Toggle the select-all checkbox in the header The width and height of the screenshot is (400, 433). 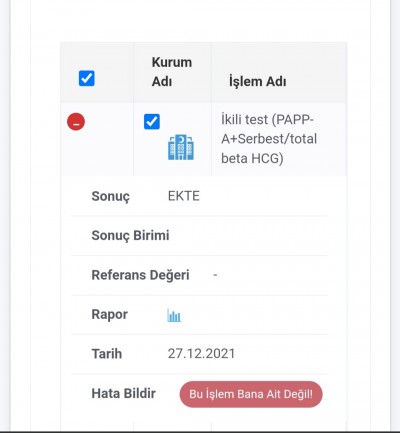point(87,79)
